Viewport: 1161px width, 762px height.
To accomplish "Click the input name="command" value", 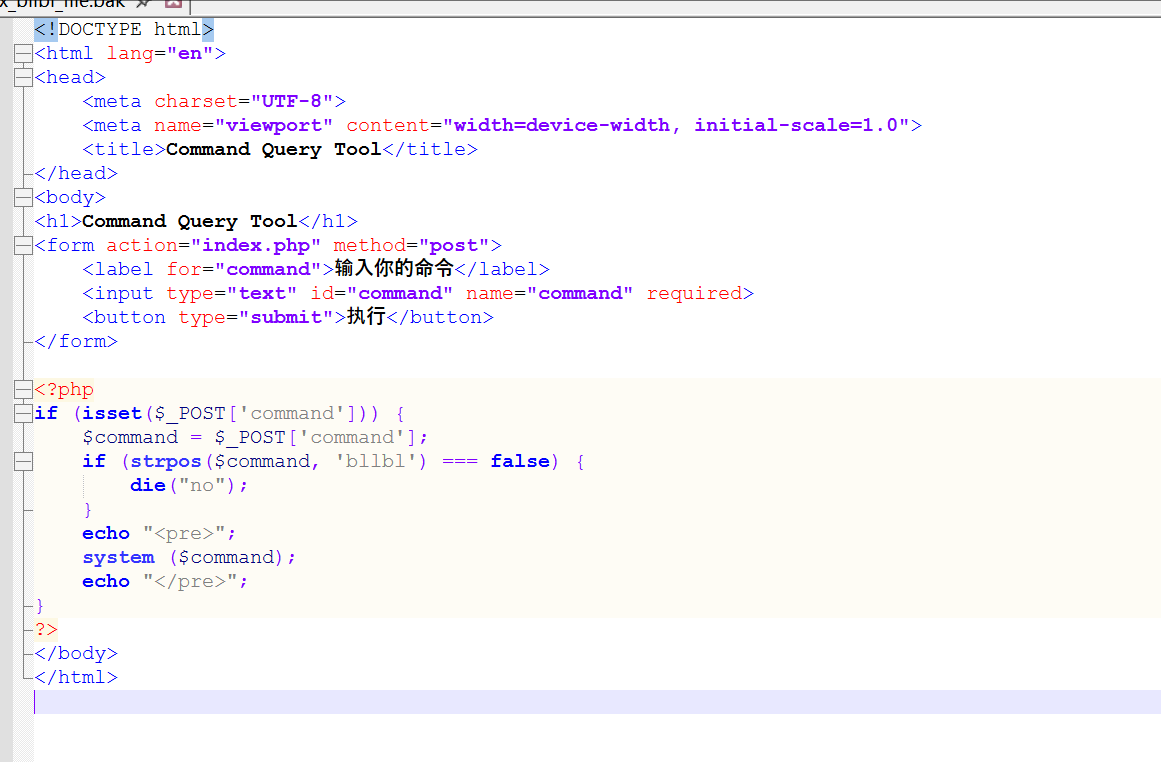I will (580, 293).
